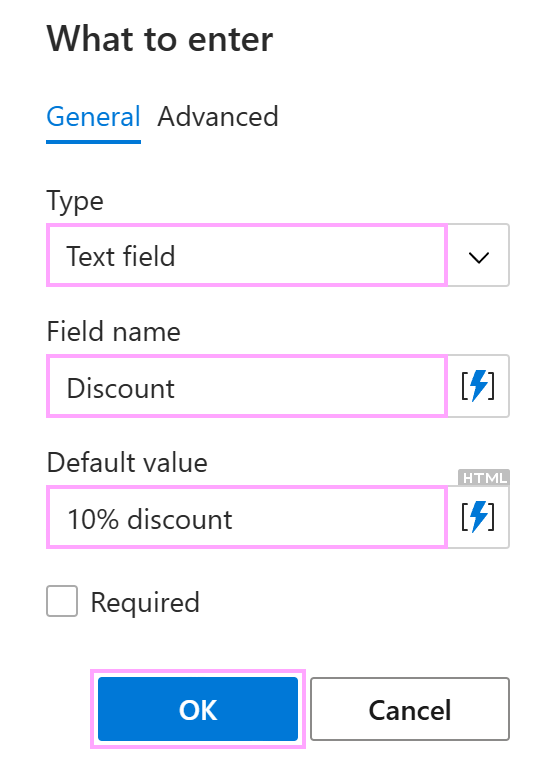The height and width of the screenshot is (766, 554).
Task: Select the 'Type' label
Action: click(x=75, y=201)
